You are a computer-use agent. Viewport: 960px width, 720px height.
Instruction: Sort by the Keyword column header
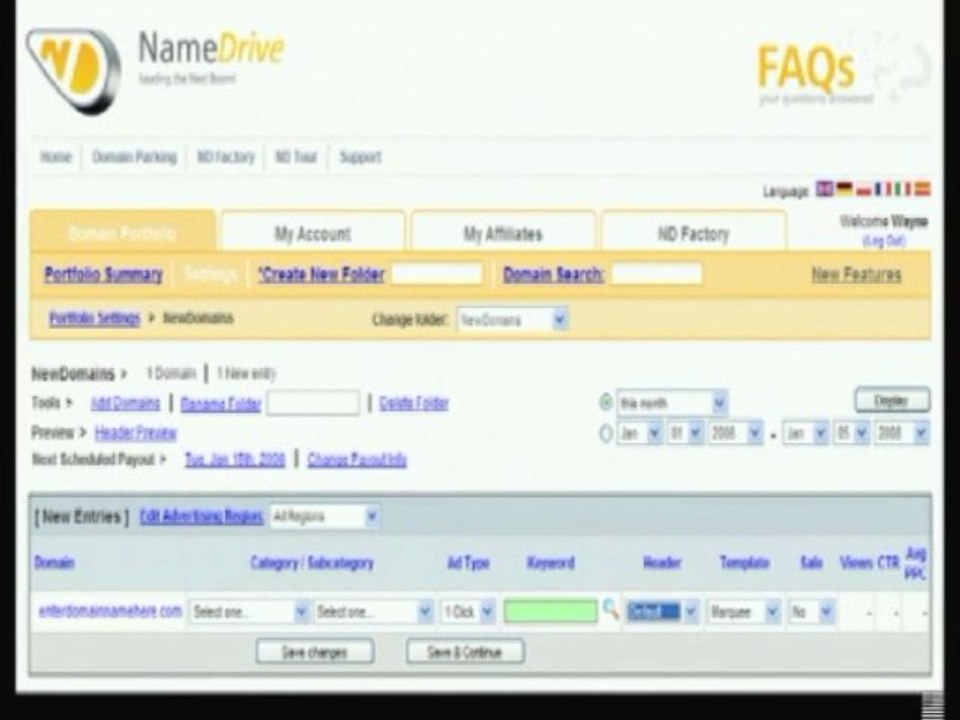click(x=550, y=563)
